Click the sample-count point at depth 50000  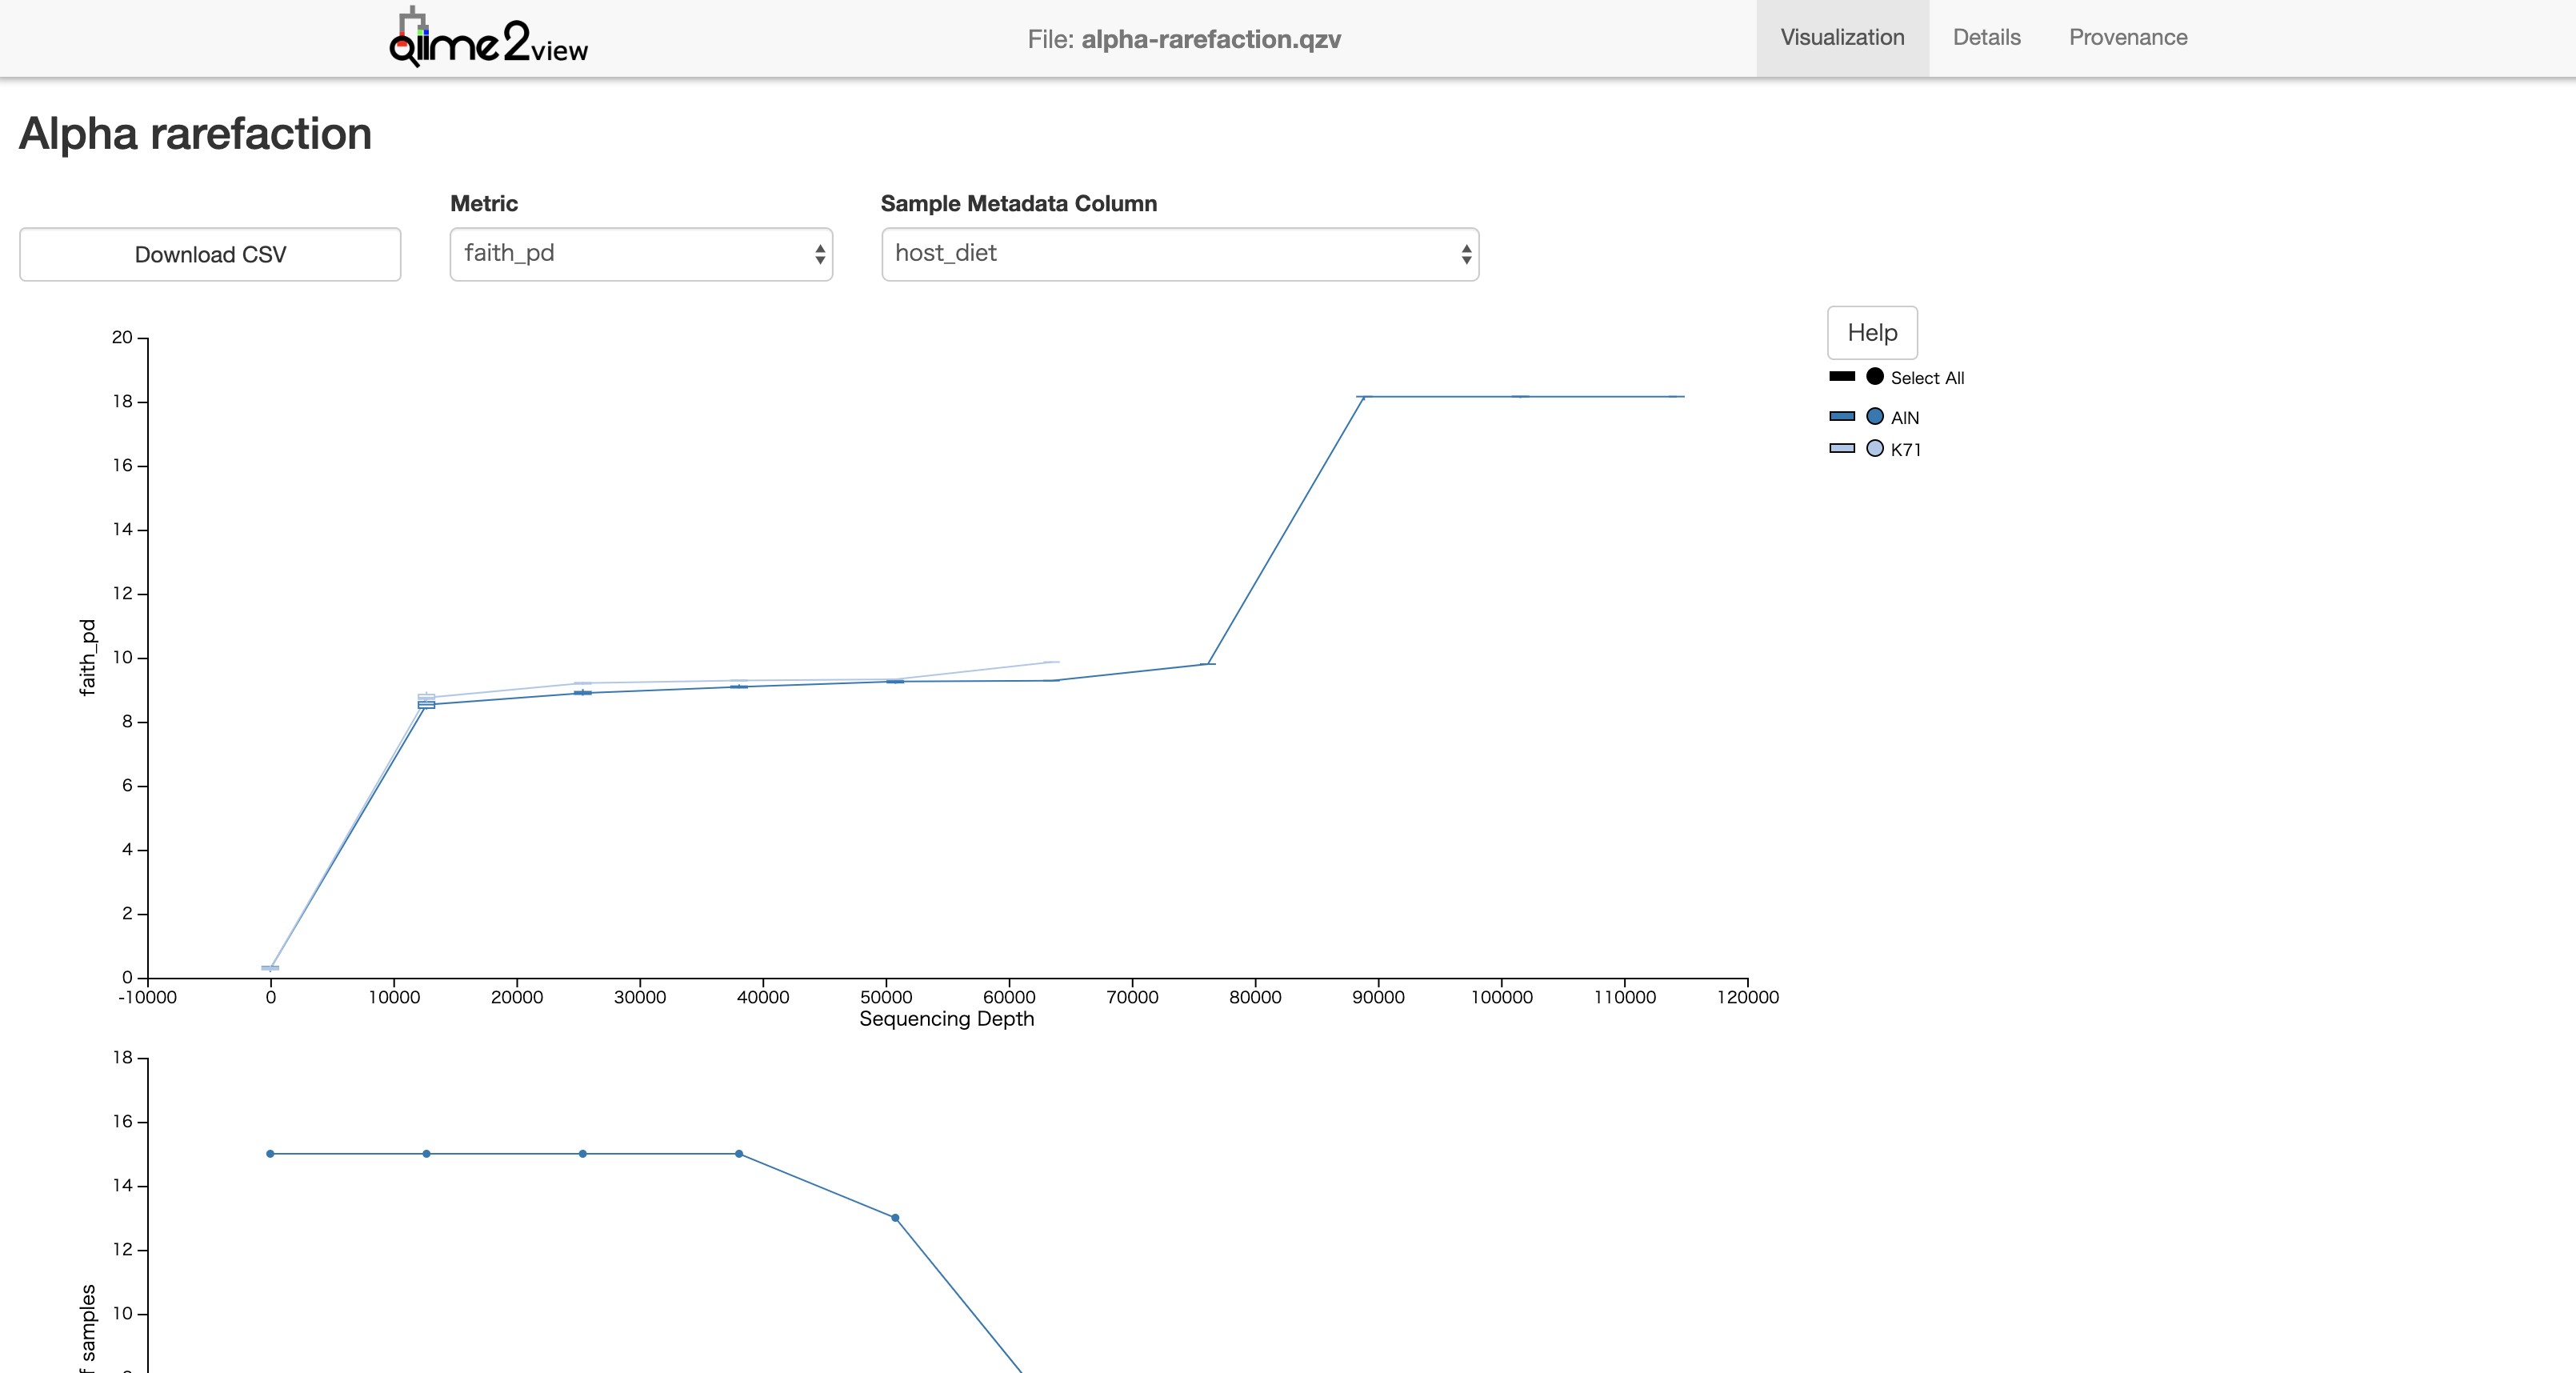click(894, 1217)
